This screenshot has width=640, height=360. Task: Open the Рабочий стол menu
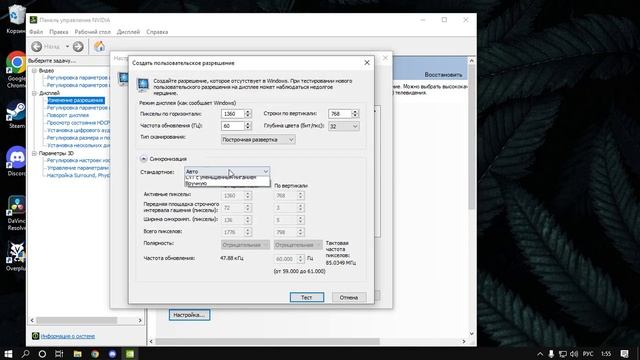[x=92, y=32]
